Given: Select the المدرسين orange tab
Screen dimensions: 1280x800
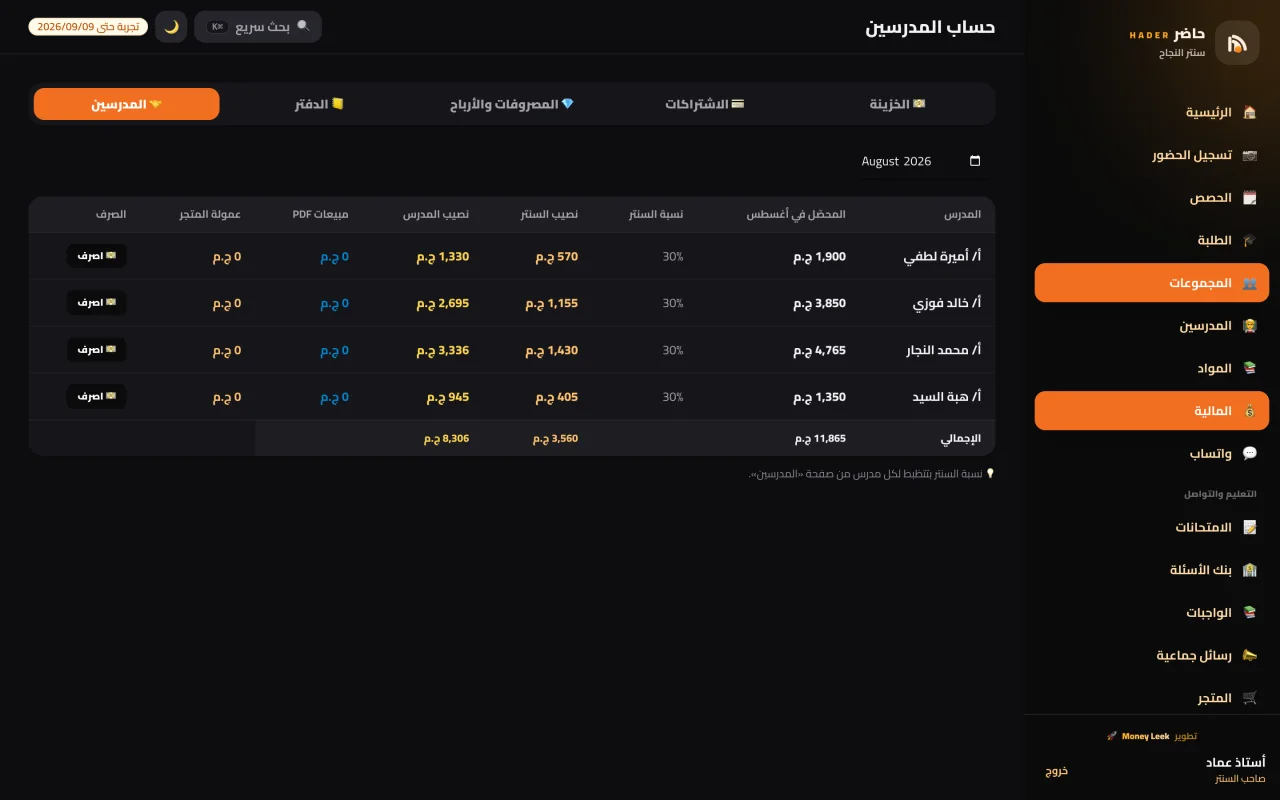Looking at the screenshot, I should coord(126,104).
